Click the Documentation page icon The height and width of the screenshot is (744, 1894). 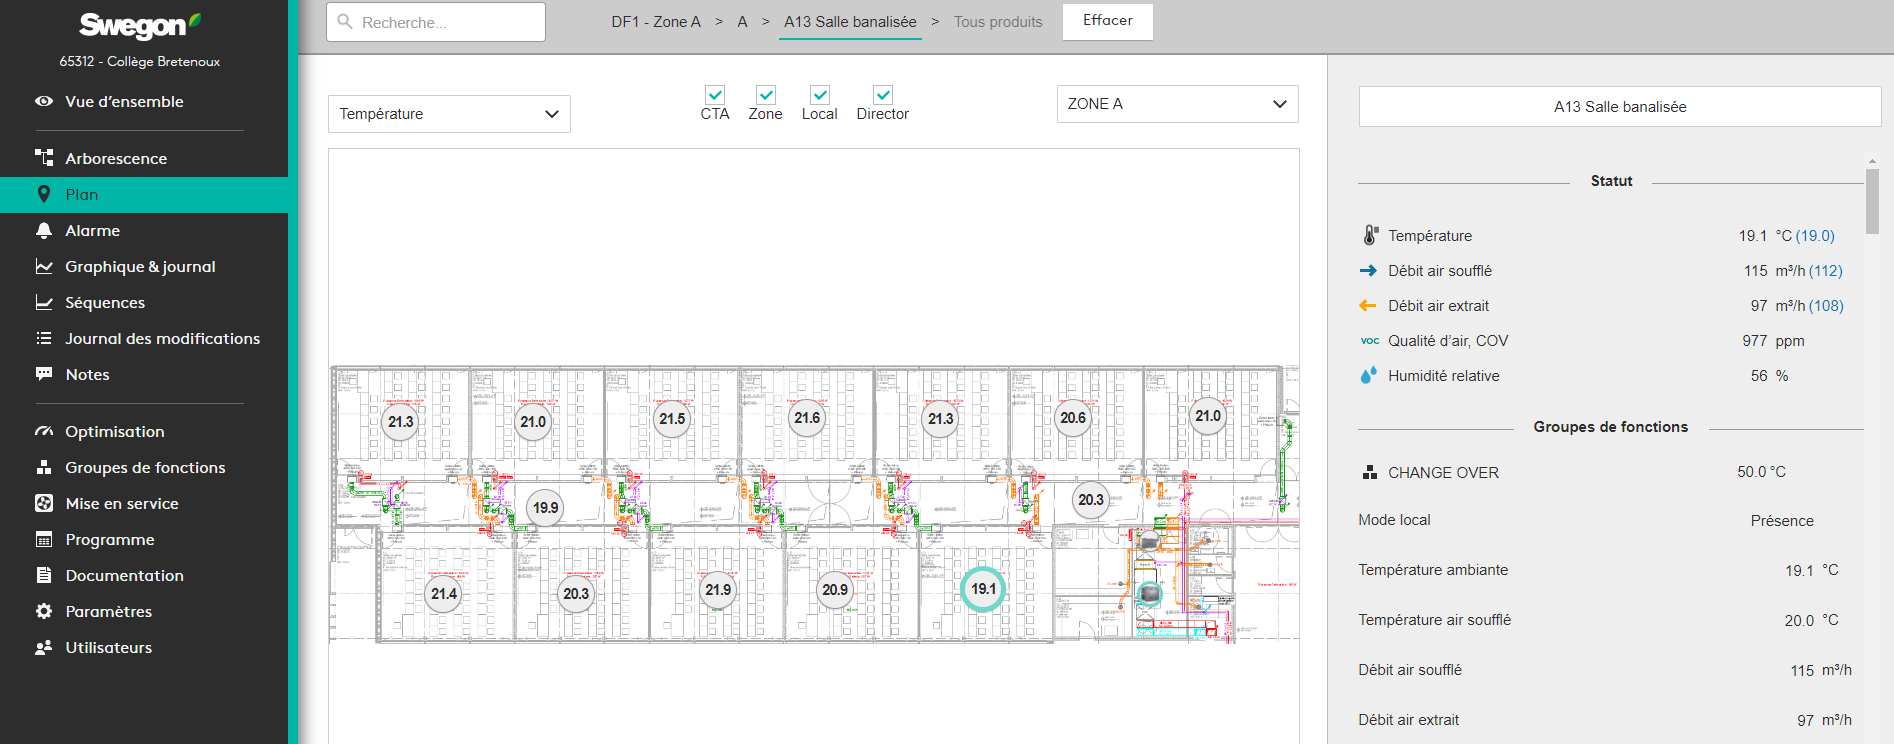click(44, 575)
